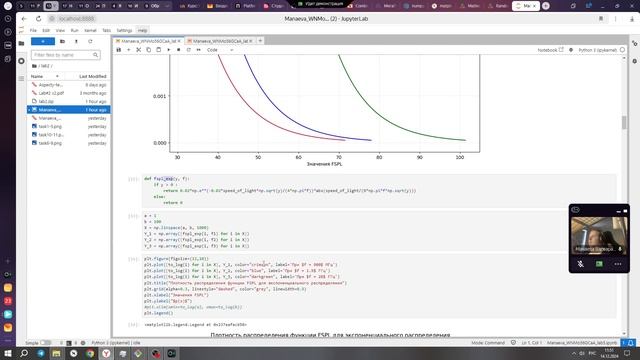Open a new browser tab with plus button

[546, 6]
